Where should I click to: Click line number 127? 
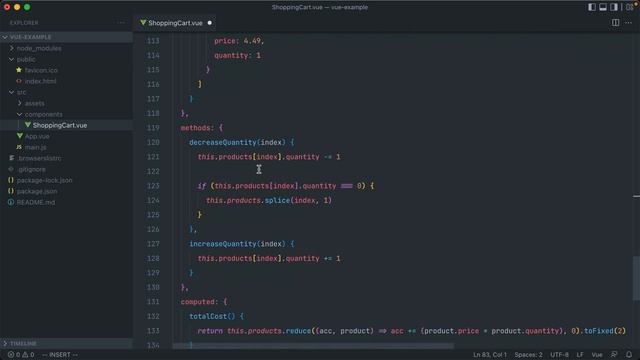pyautogui.click(x=153, y=244)
